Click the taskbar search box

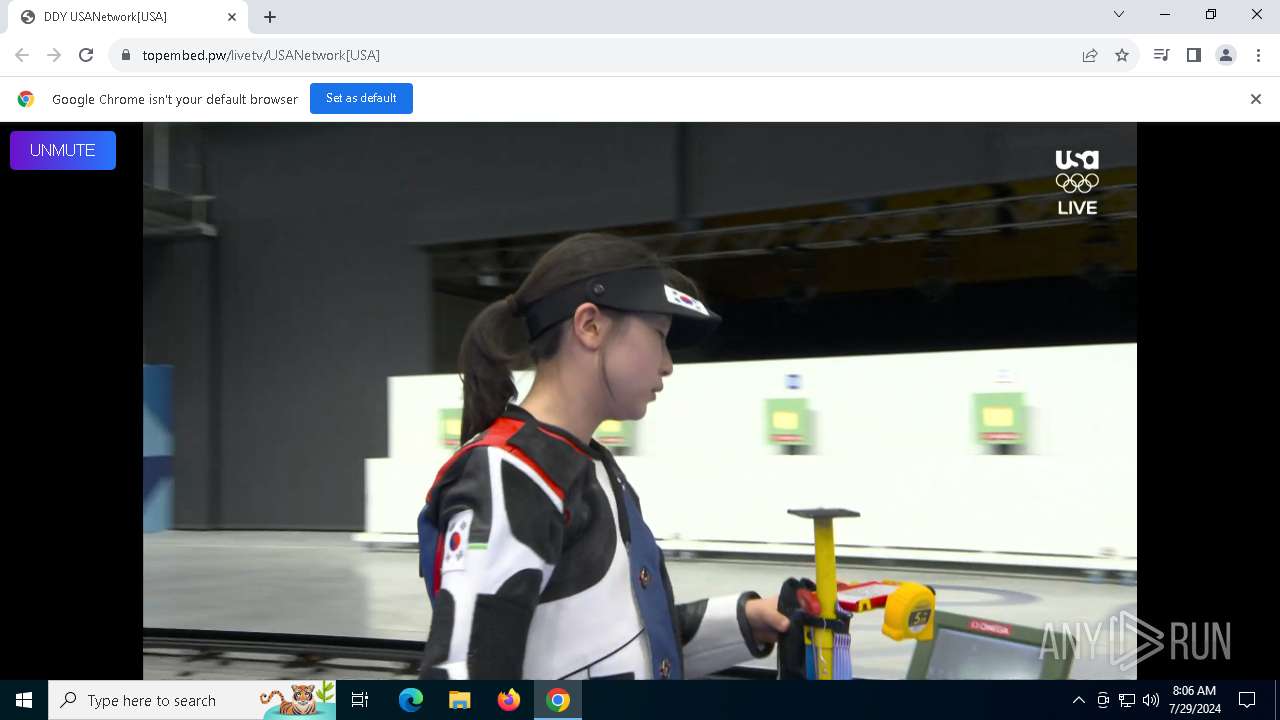192,700
